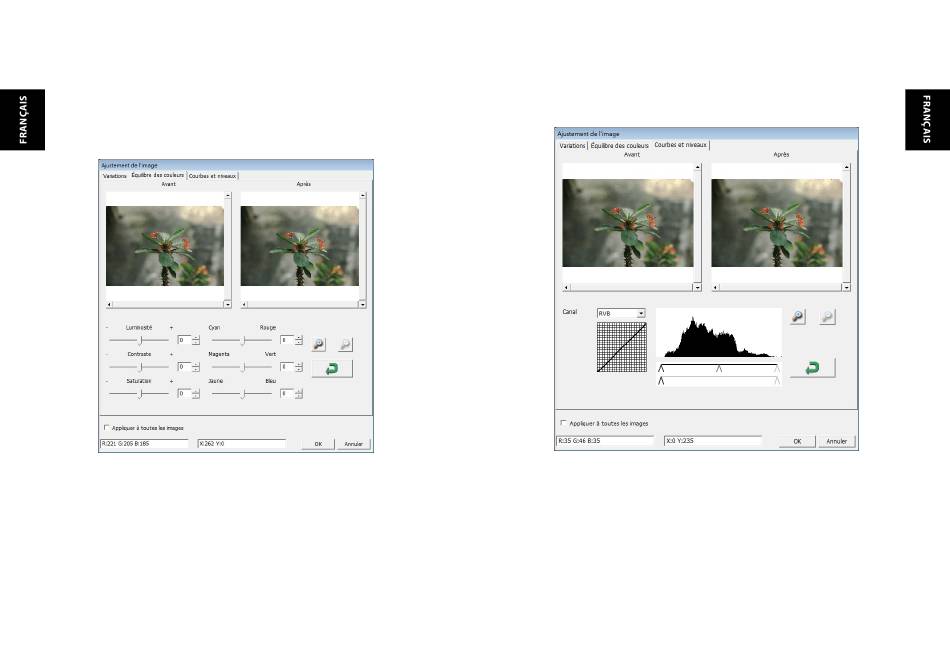Click the zoom-in magnifier in the left dialog
Image resolution: width=950 pixels, height=669 pixels.
[x=319, y=345]
